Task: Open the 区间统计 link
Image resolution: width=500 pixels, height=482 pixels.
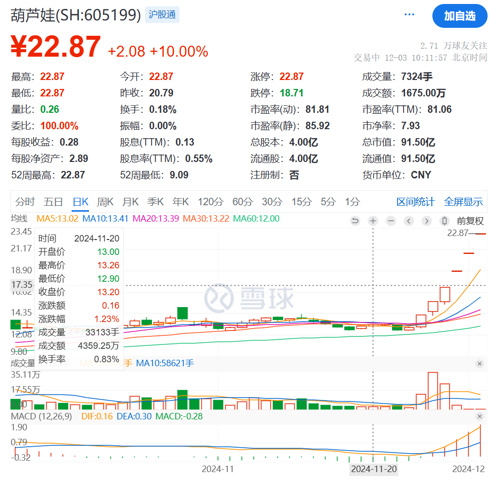Action: (415, 202)
